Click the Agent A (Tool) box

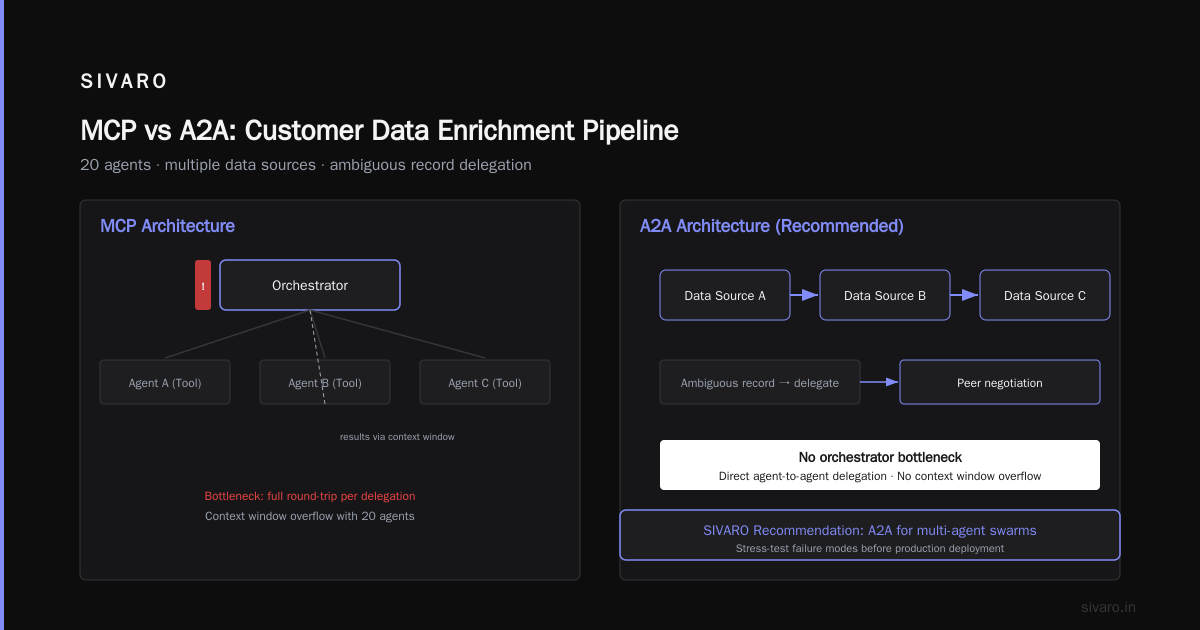165,382
